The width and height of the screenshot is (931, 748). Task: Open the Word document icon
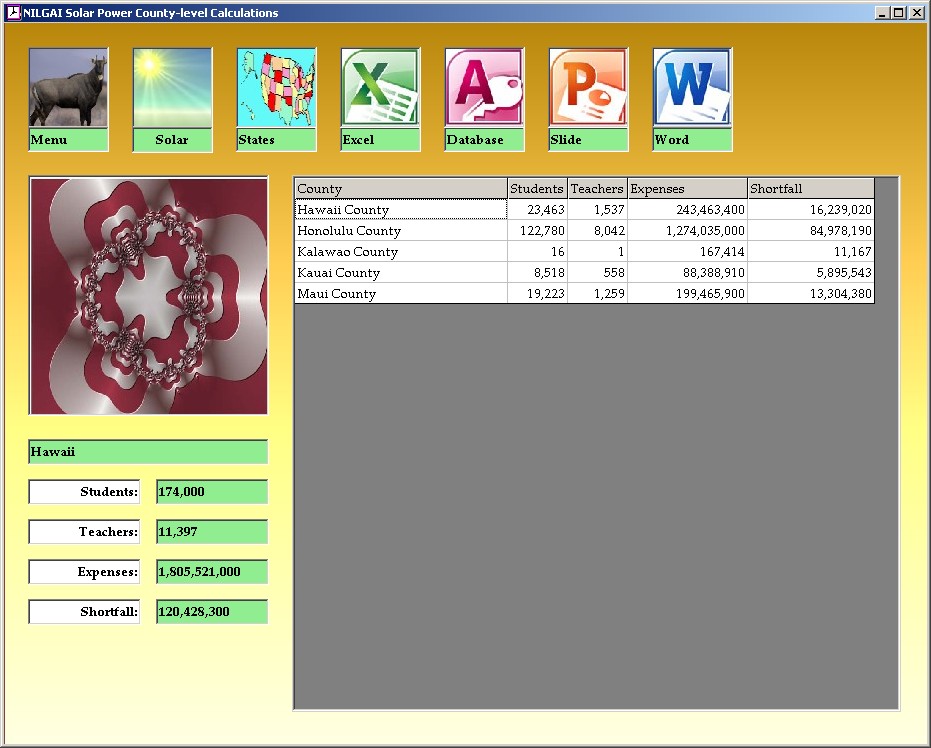(x=692, y=88)
